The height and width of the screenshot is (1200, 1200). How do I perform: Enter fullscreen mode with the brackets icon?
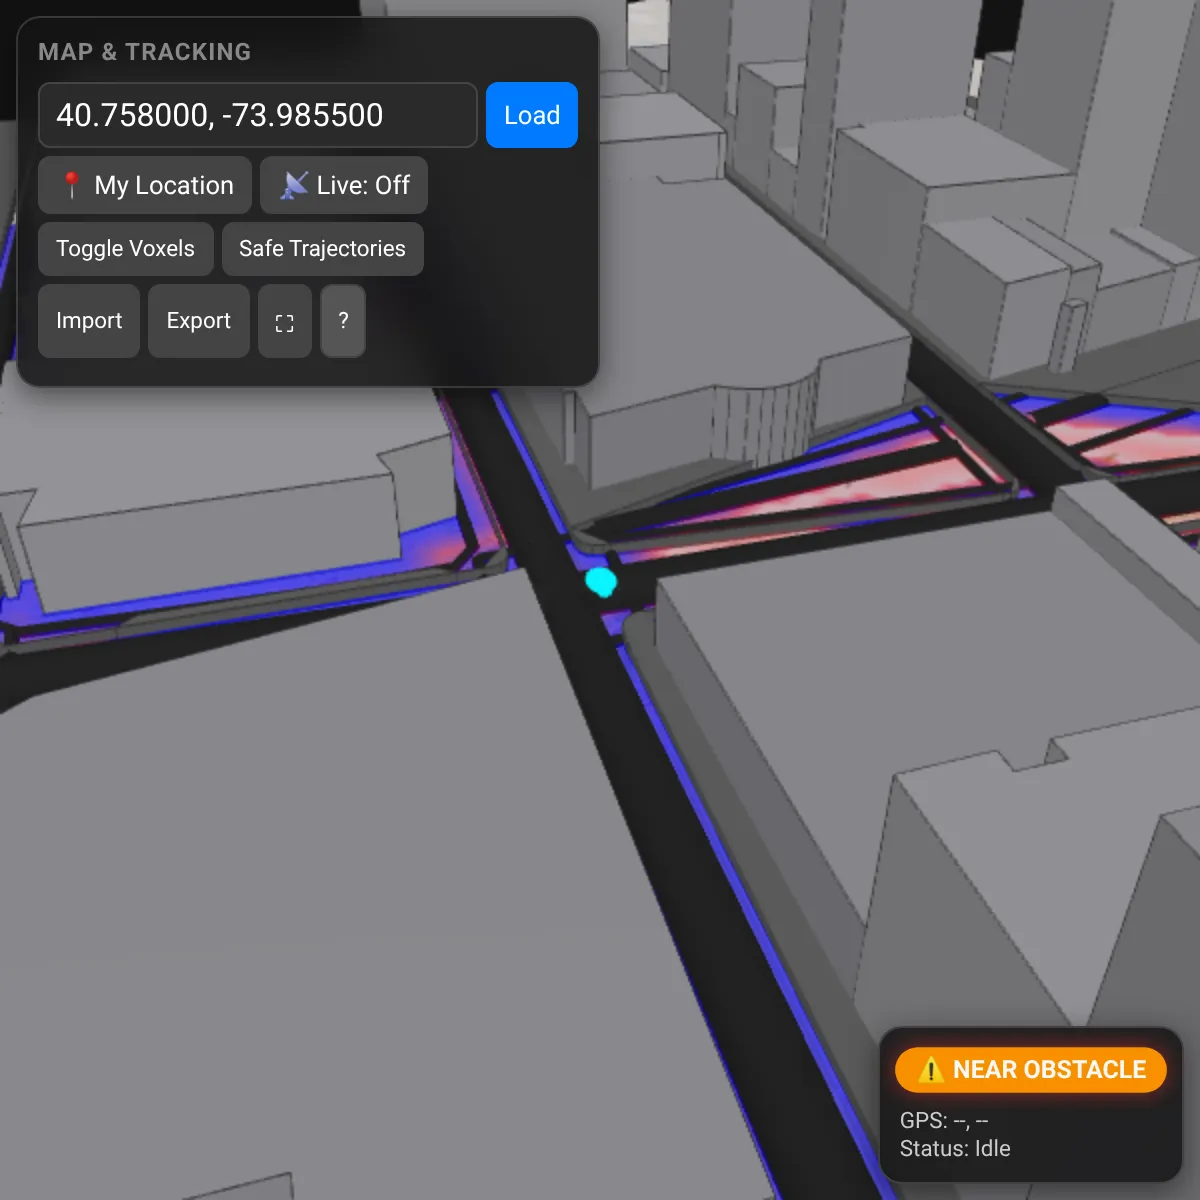[x=285, y=322]
